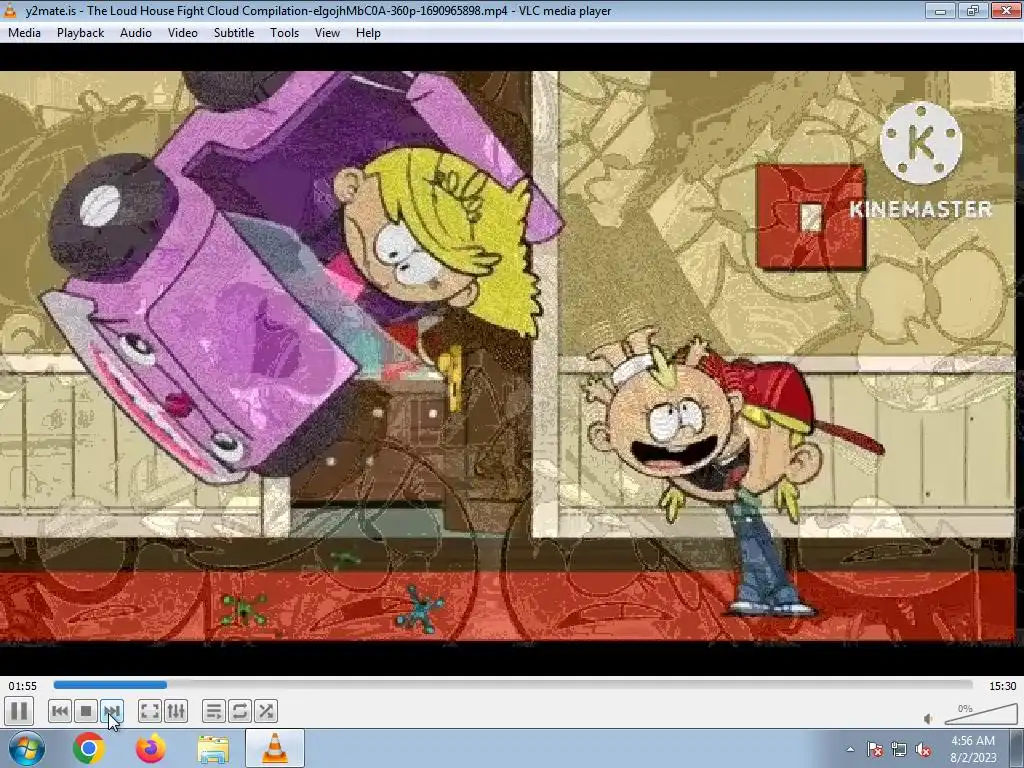The width and height of the screenshot is (1024, 768).
Task: Open Action Center flag tray icon
Action: point(875,750)
